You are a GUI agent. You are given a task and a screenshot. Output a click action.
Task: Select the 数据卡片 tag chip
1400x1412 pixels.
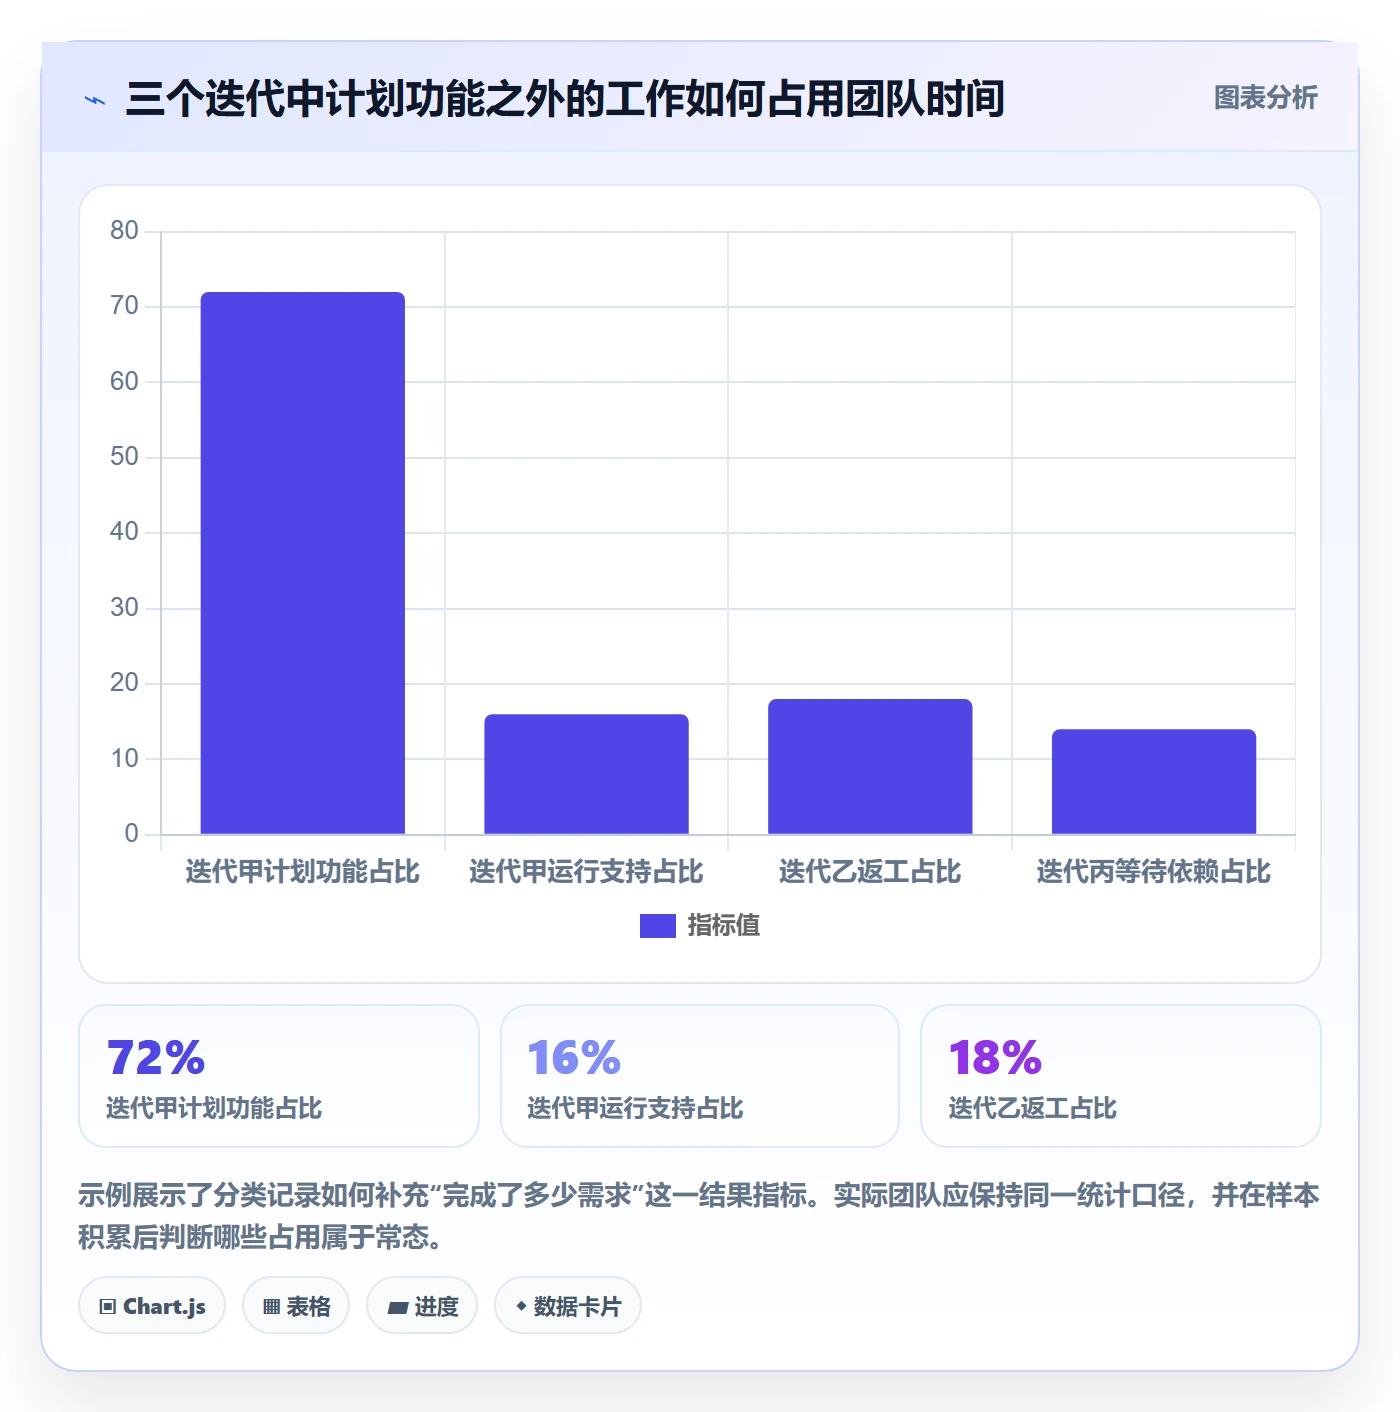pos(568,1305)
